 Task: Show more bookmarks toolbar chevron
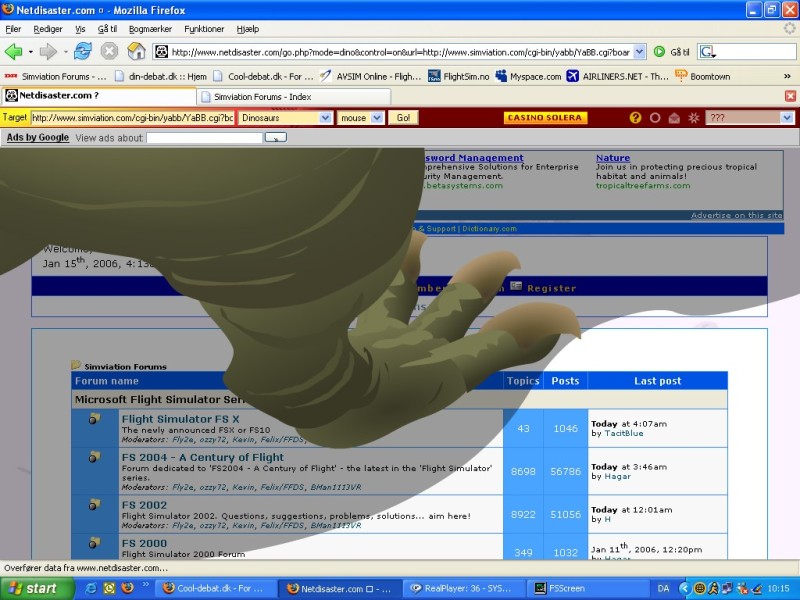[787, 77]
